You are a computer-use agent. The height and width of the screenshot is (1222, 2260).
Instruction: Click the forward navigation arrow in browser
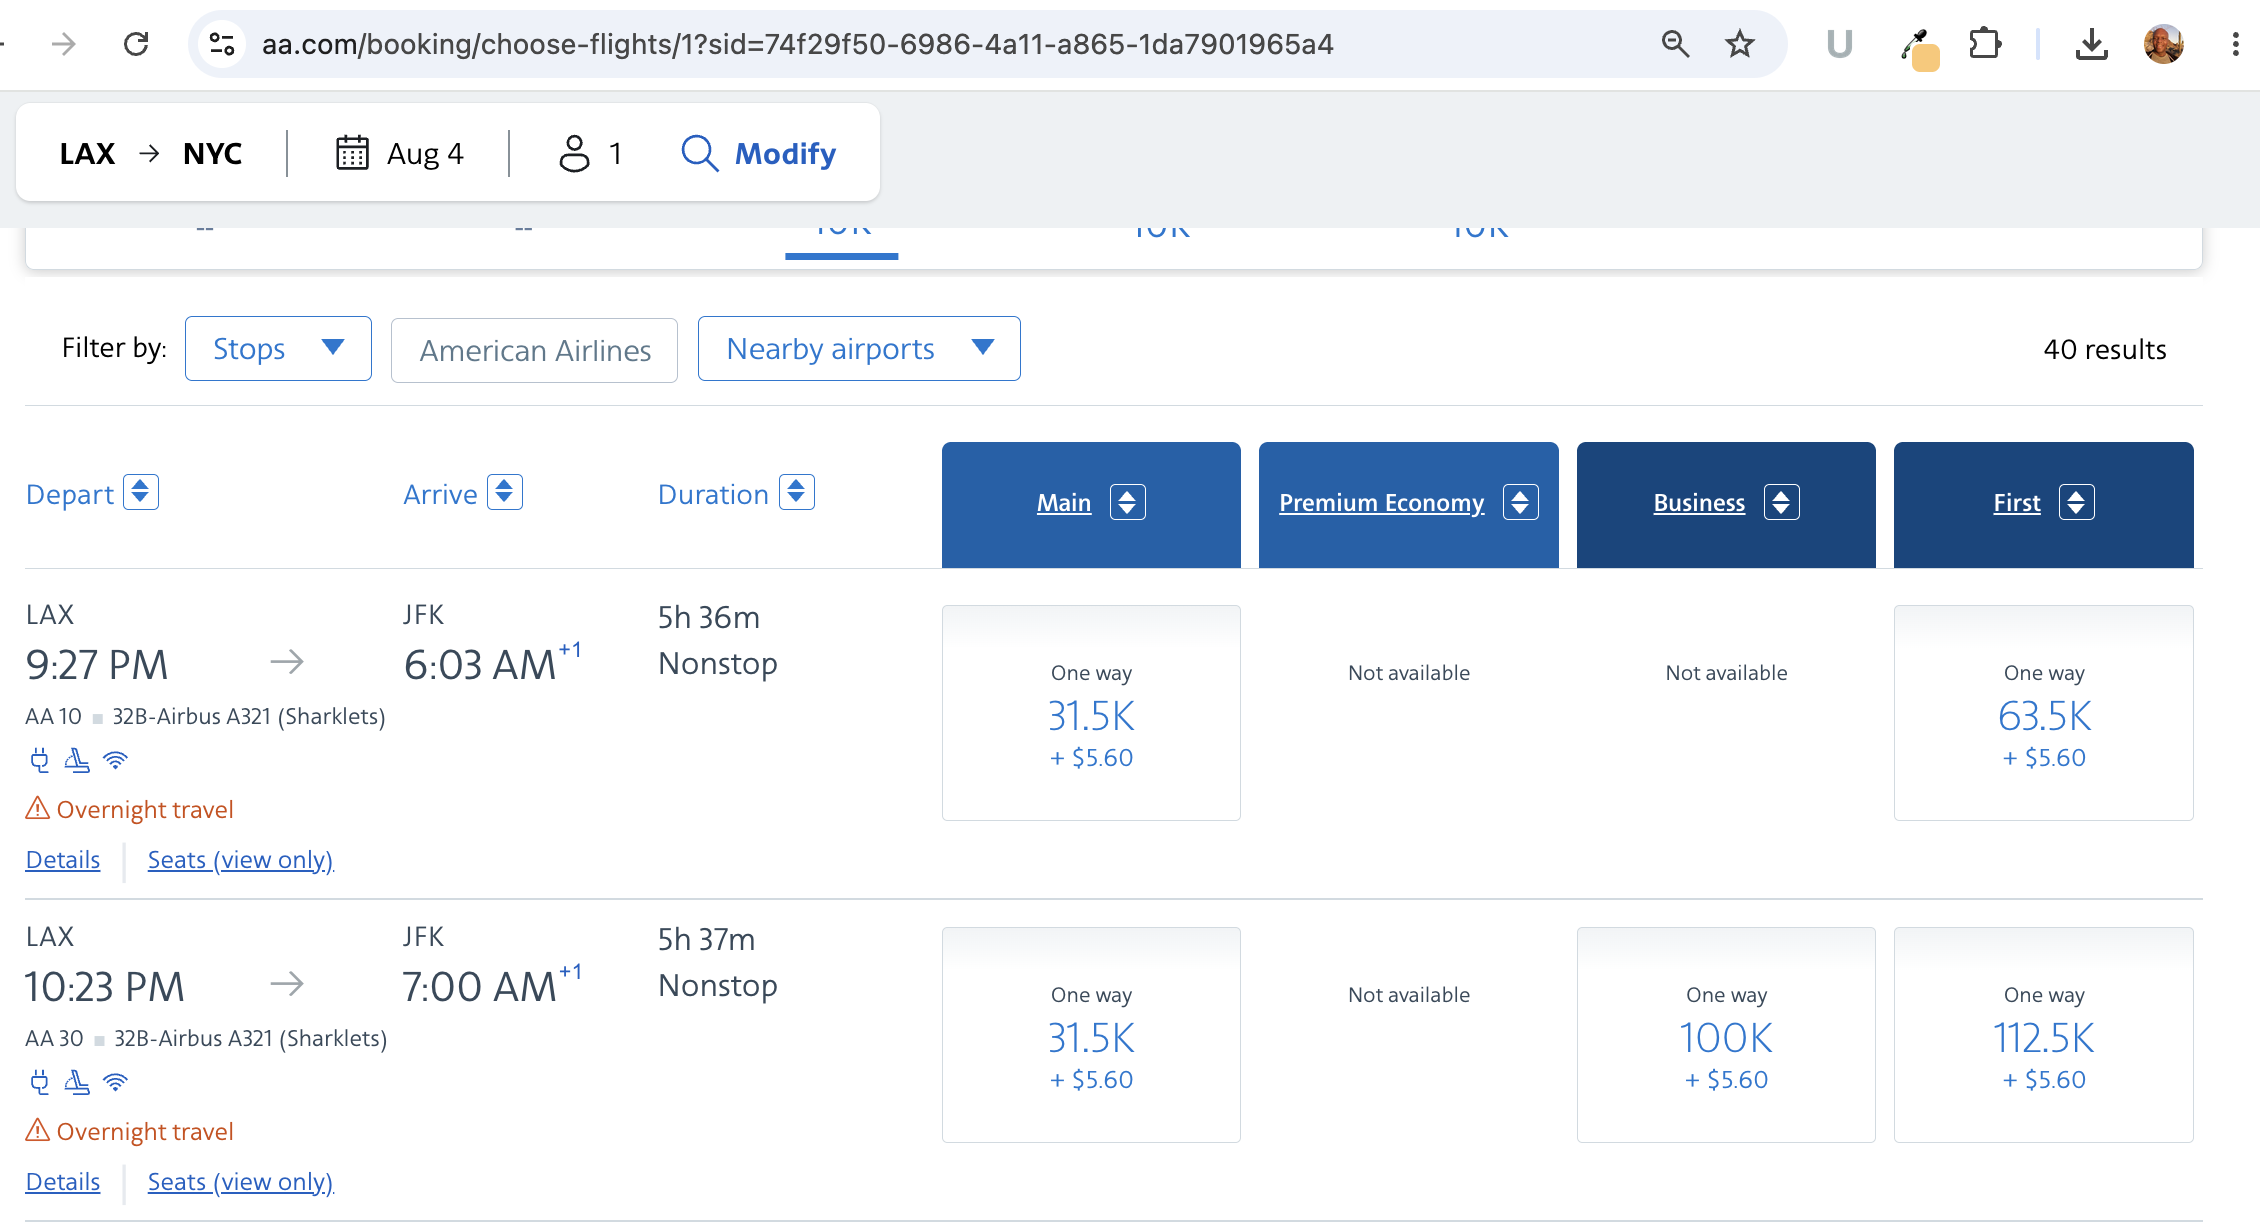(64, 44)
